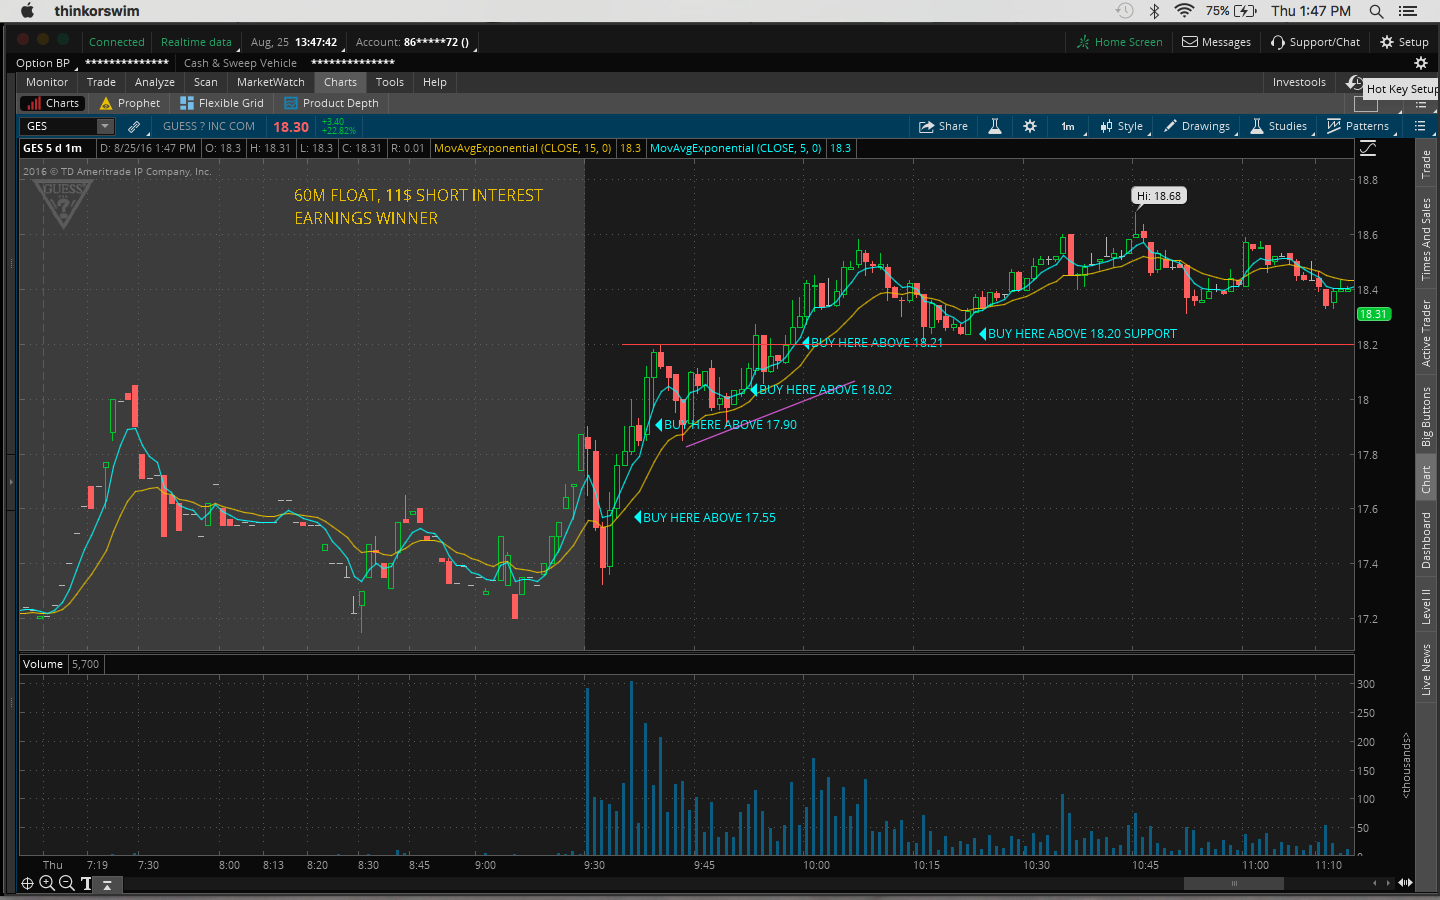Switch to the Scan tab
The image size is (1440, 900).
click(x=206, y=82)
